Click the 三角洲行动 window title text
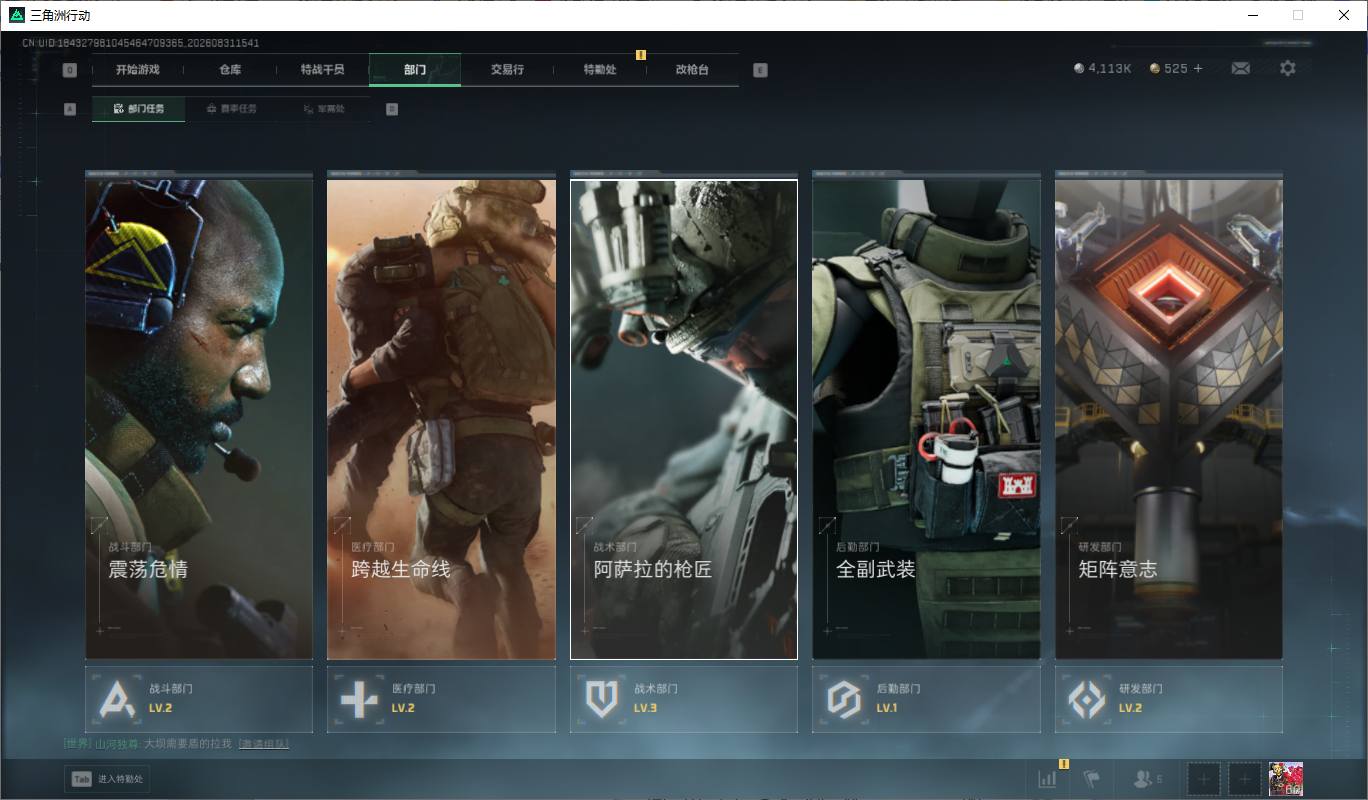Viewport: 1368px width, 800px height. click(x=59, y=15)
